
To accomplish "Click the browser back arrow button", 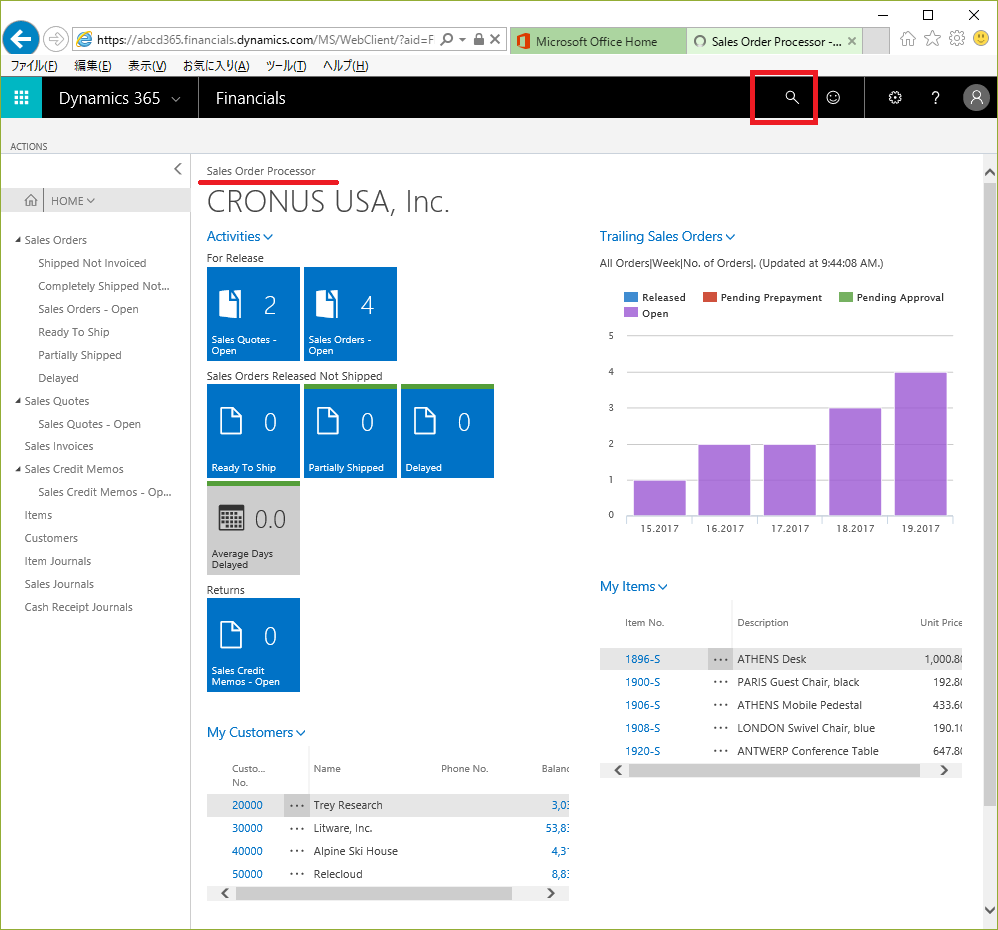I will (21, 39).
